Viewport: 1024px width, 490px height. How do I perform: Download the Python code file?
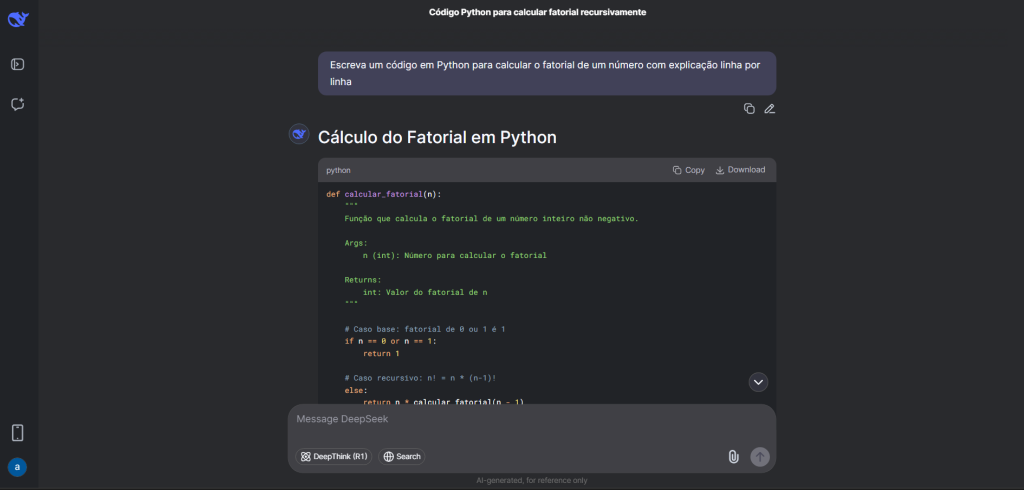740,170
